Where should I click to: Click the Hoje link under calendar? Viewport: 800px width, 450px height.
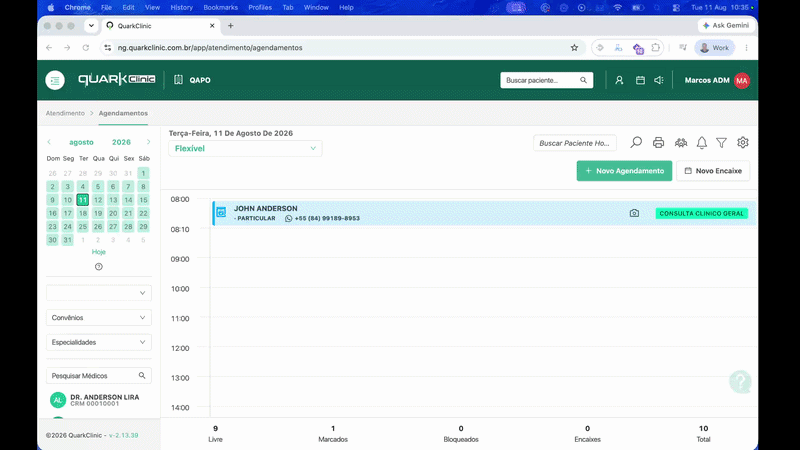[x=98, y=252]
